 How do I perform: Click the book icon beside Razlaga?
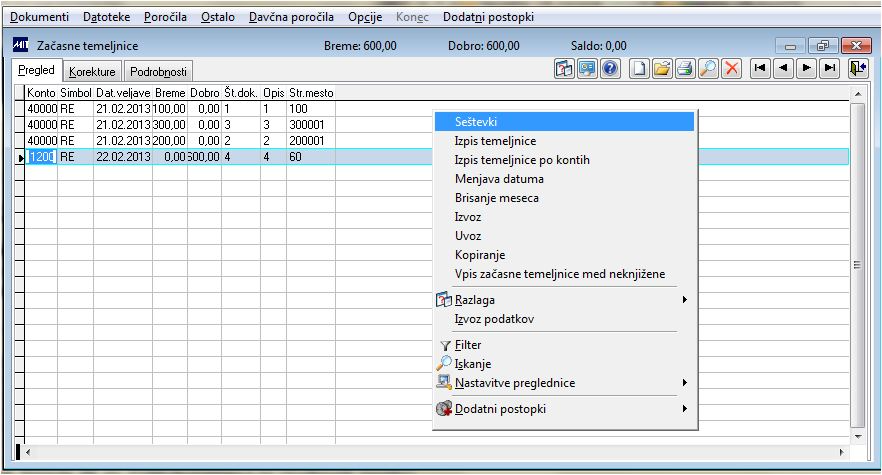[x=444, y=299]
